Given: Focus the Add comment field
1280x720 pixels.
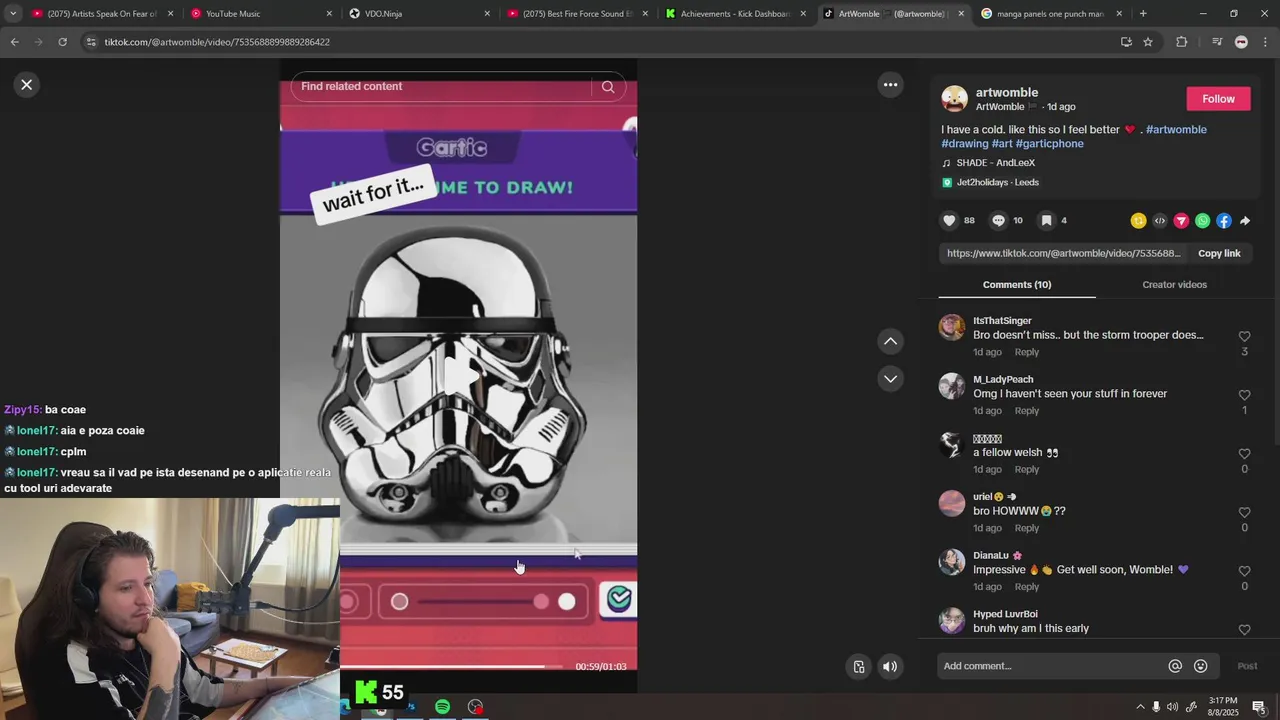Looking at the screenshot, I should pyautogui.click(x=1050, y=666).
